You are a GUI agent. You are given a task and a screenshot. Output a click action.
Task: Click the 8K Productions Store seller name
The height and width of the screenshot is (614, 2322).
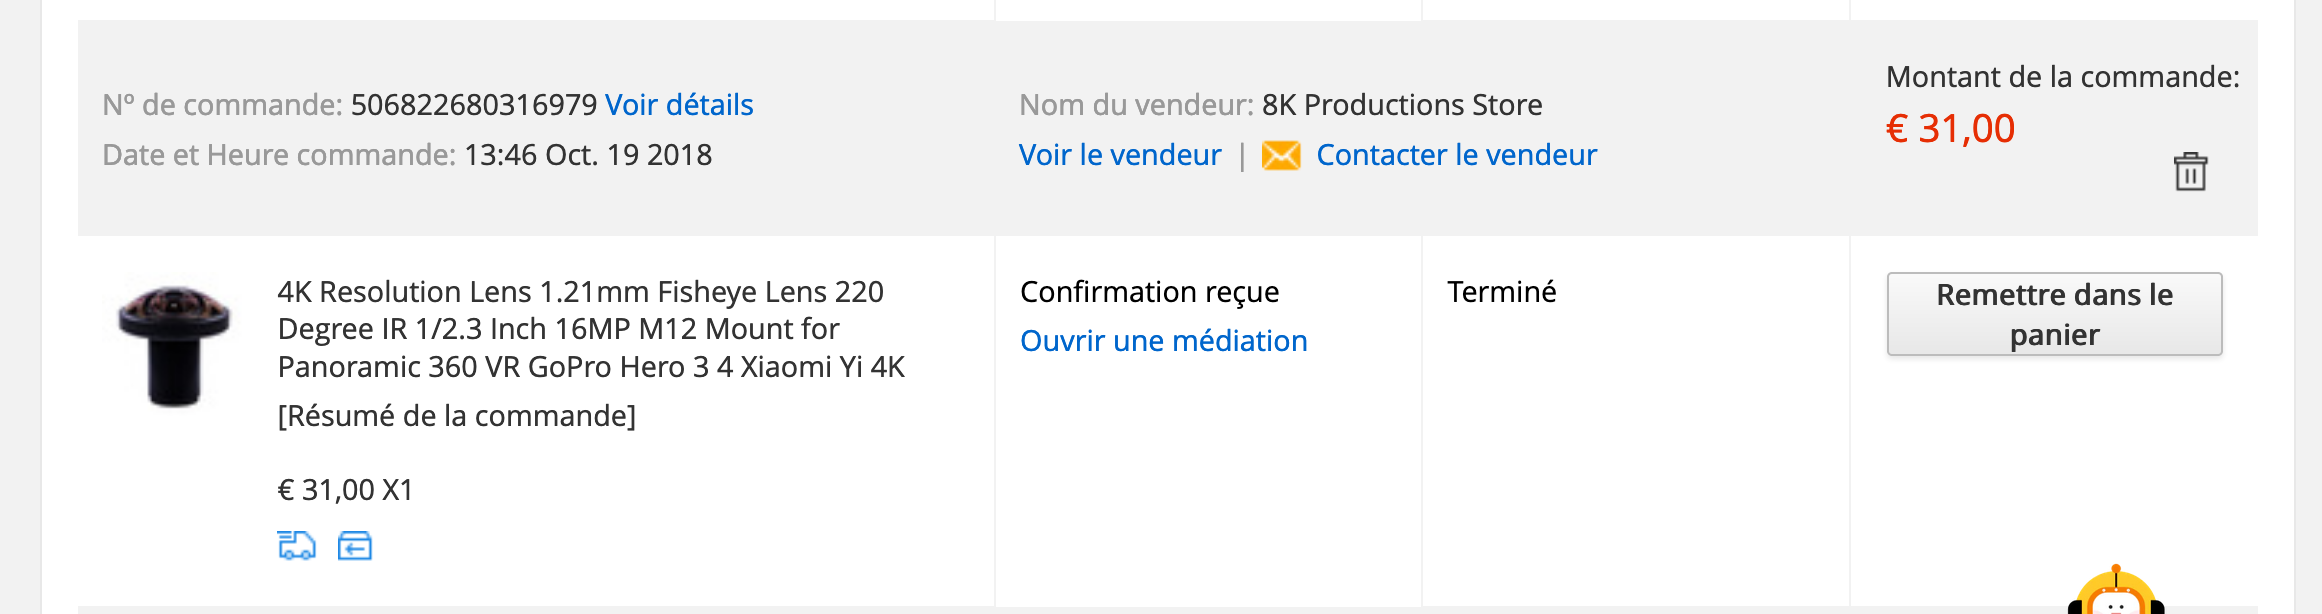tap(1402, 105)
